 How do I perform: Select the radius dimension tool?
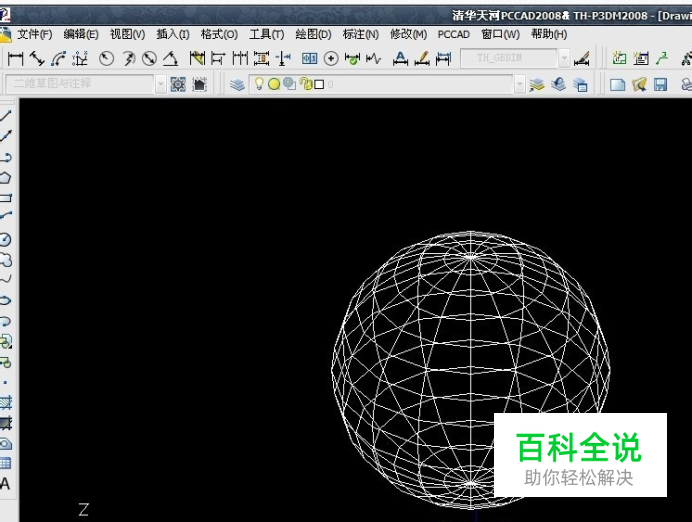point(106,59)
